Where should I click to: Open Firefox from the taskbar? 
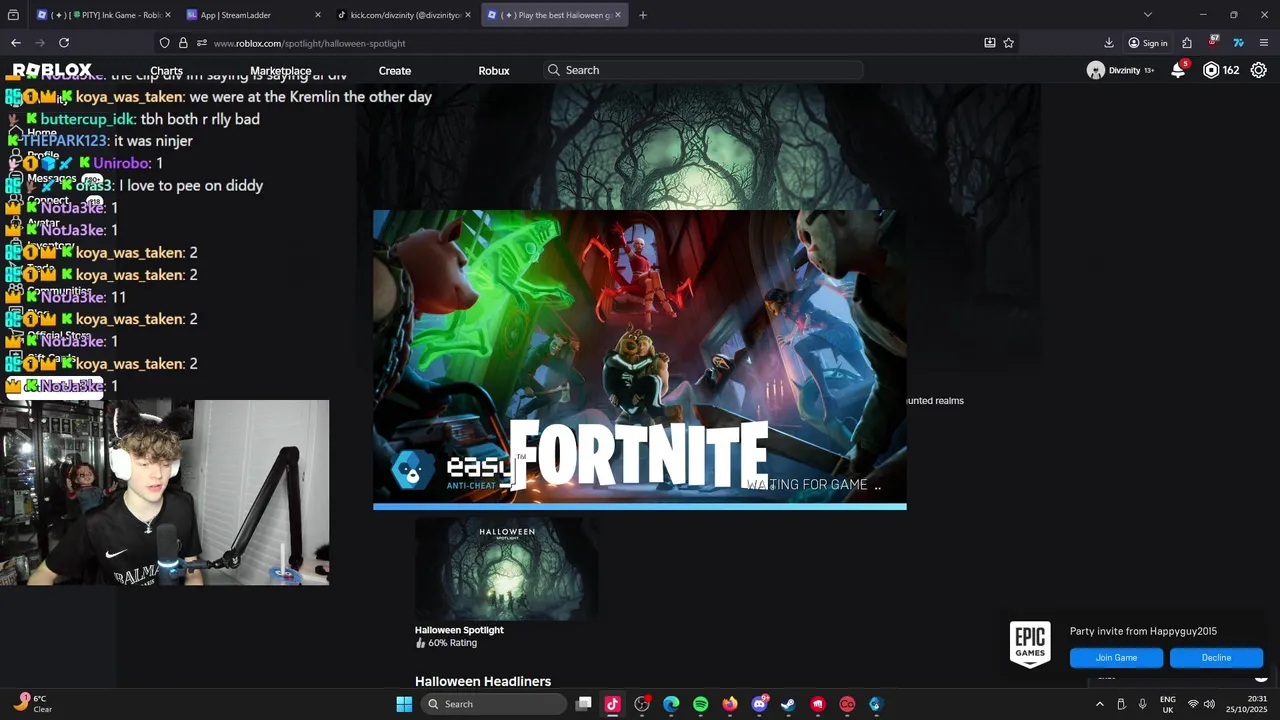(730, 704)
